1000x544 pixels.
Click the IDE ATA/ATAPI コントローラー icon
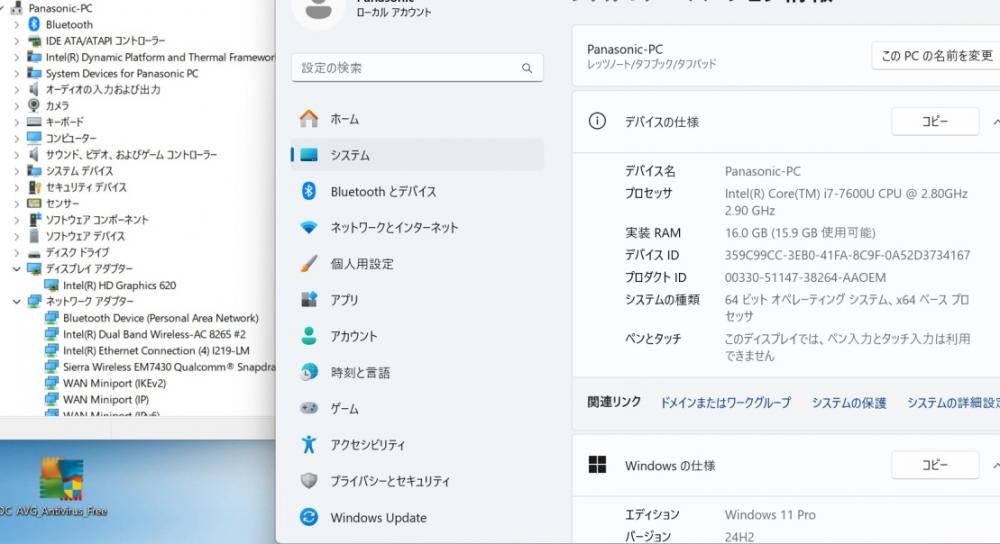(x=34, y=41)
